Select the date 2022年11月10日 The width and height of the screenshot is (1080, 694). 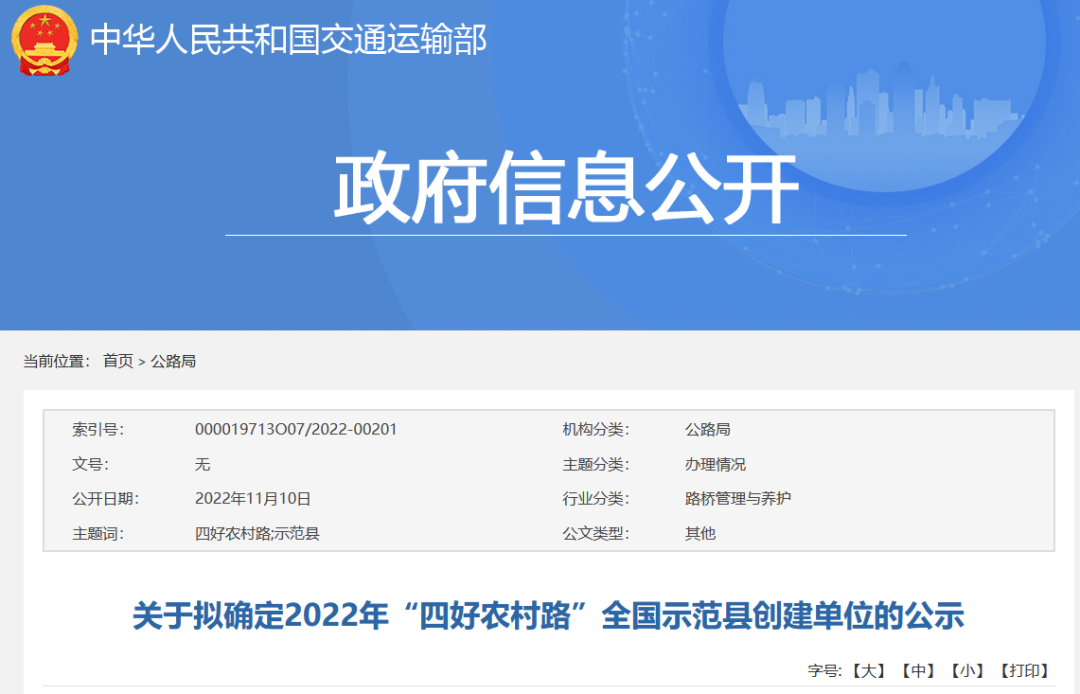click(253, 499)
